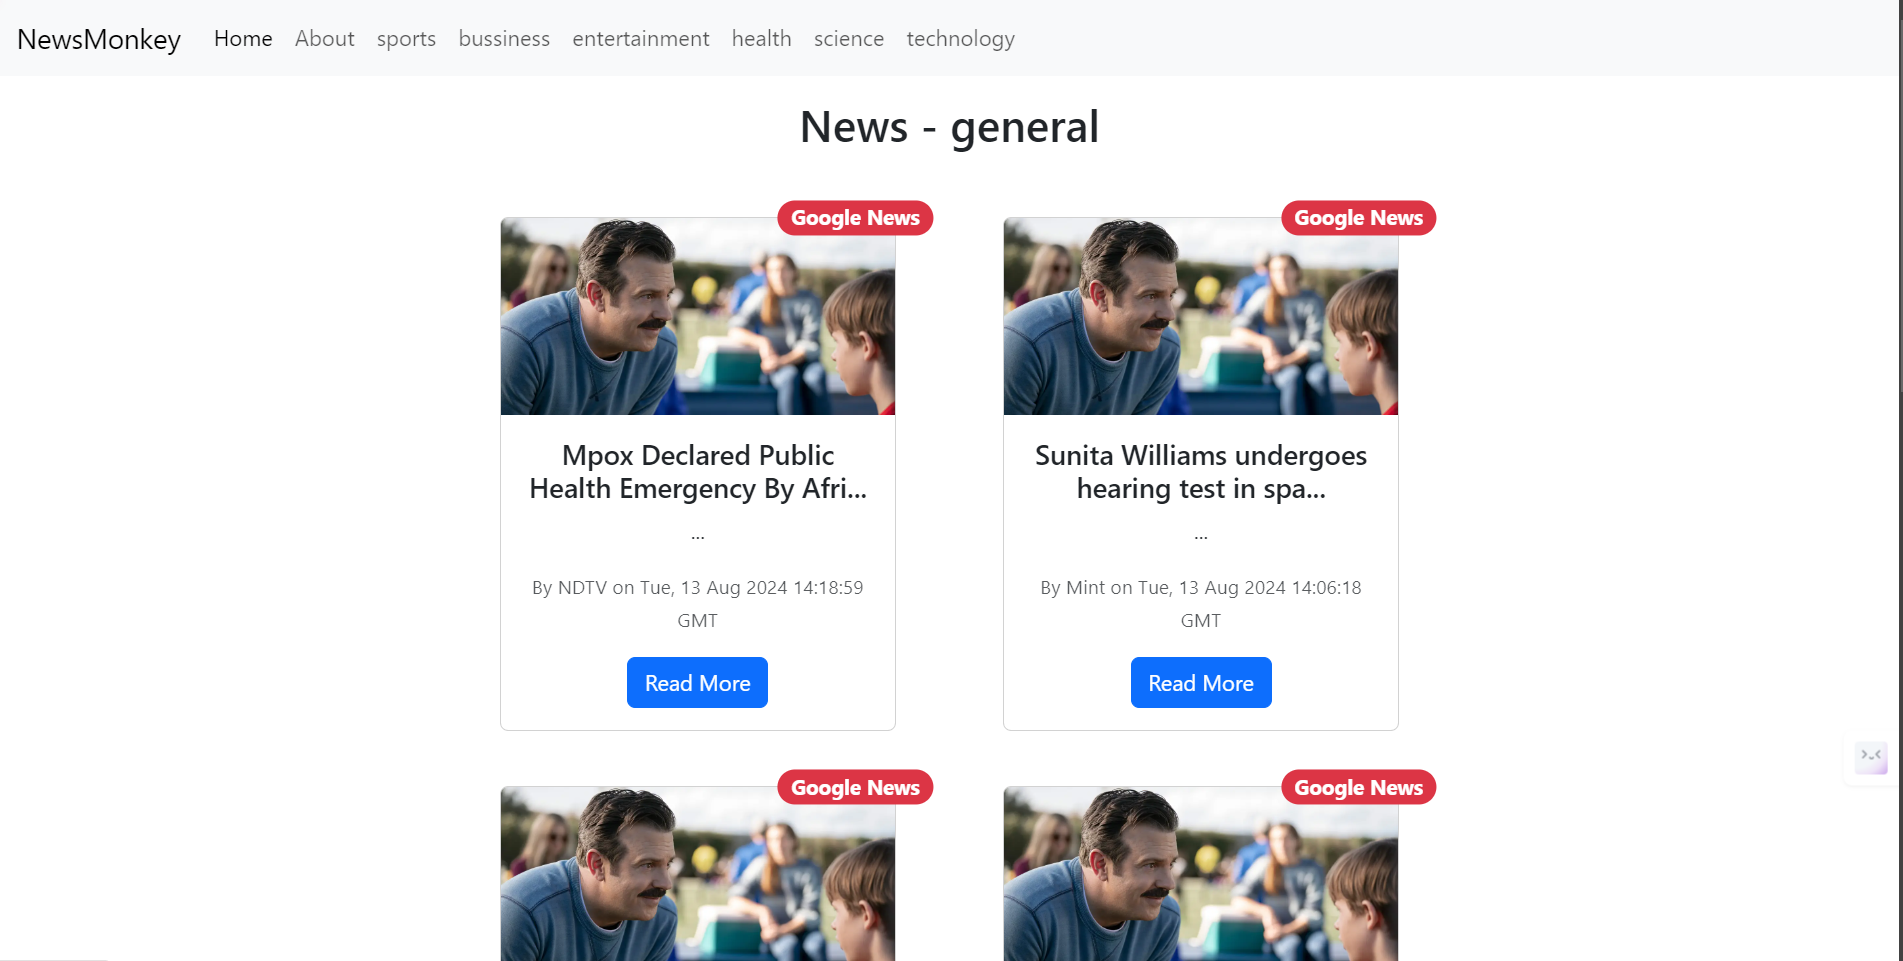This screenshot has height=961, width=1903.
Task: Open the NewsMonkey brand link
Action: [99, 39]
